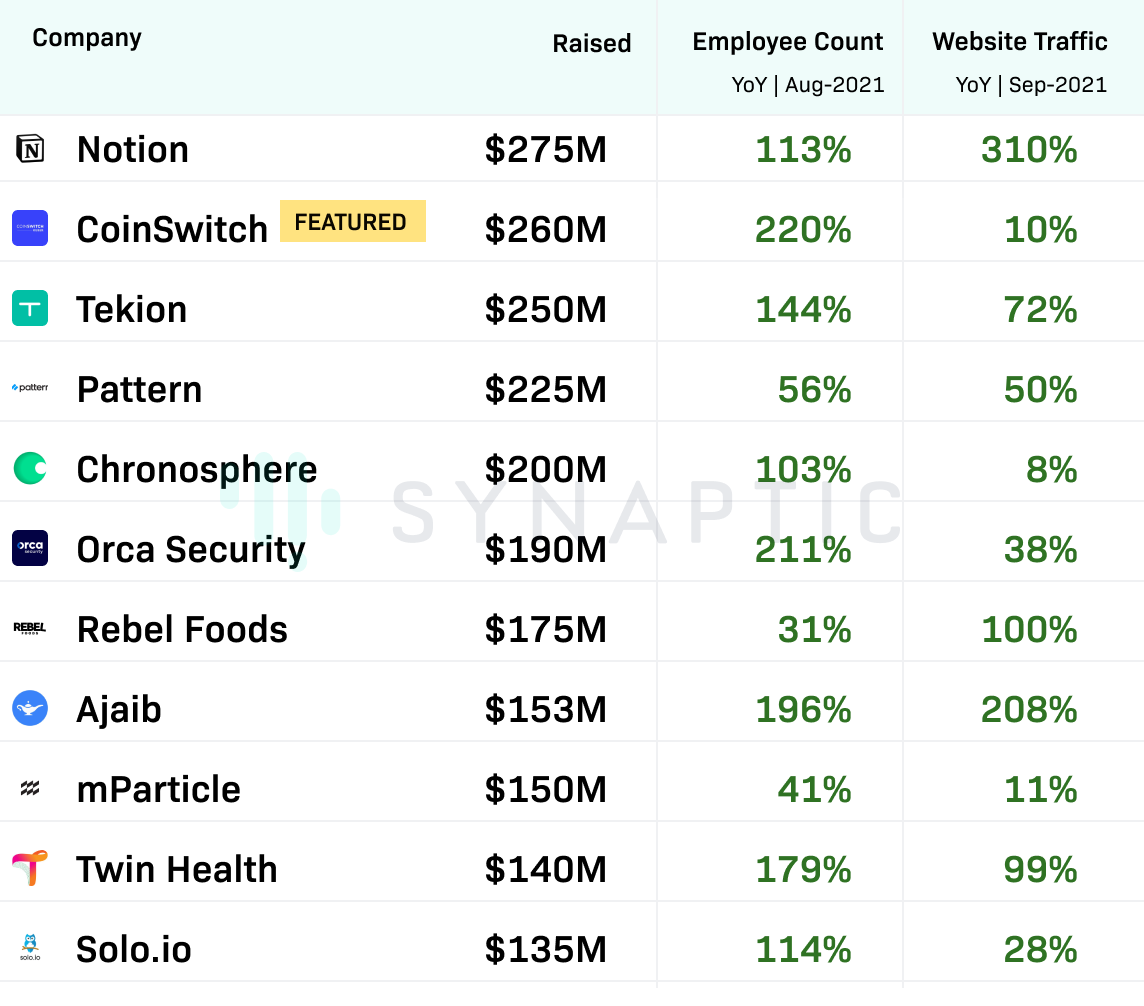Viewport: 1144px width, 1006px height.
Task: Click the mParticle logo icon
Action: point(30,788)
